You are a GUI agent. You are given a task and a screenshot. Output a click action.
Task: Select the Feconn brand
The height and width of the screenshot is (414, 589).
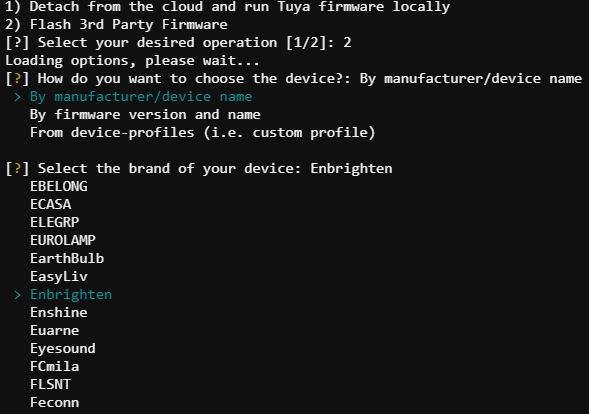tap(54, 403)
